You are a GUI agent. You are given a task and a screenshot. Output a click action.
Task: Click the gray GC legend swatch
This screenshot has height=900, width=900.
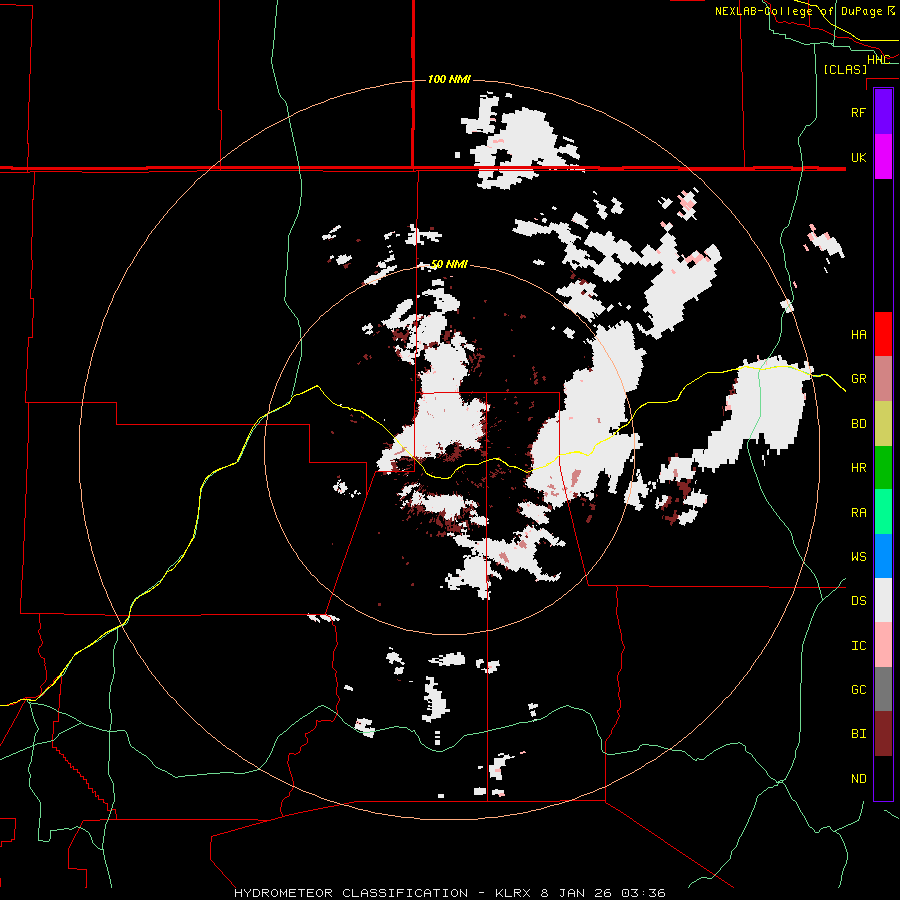click(883, 689)
